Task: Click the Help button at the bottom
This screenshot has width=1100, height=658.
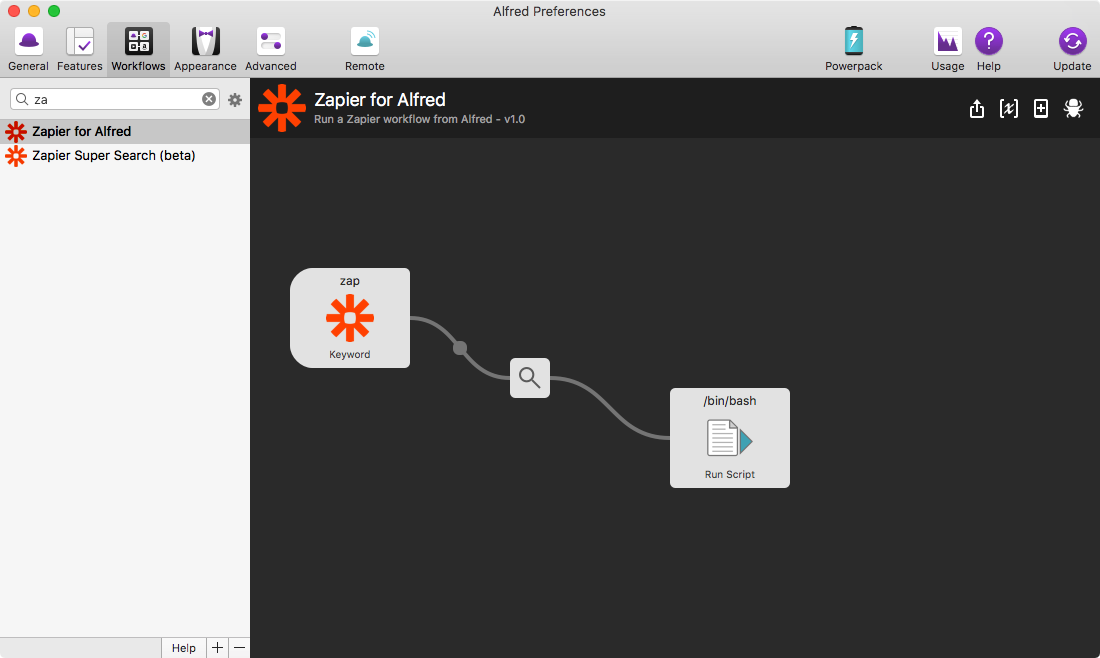Action: click(x=183, y=647)
